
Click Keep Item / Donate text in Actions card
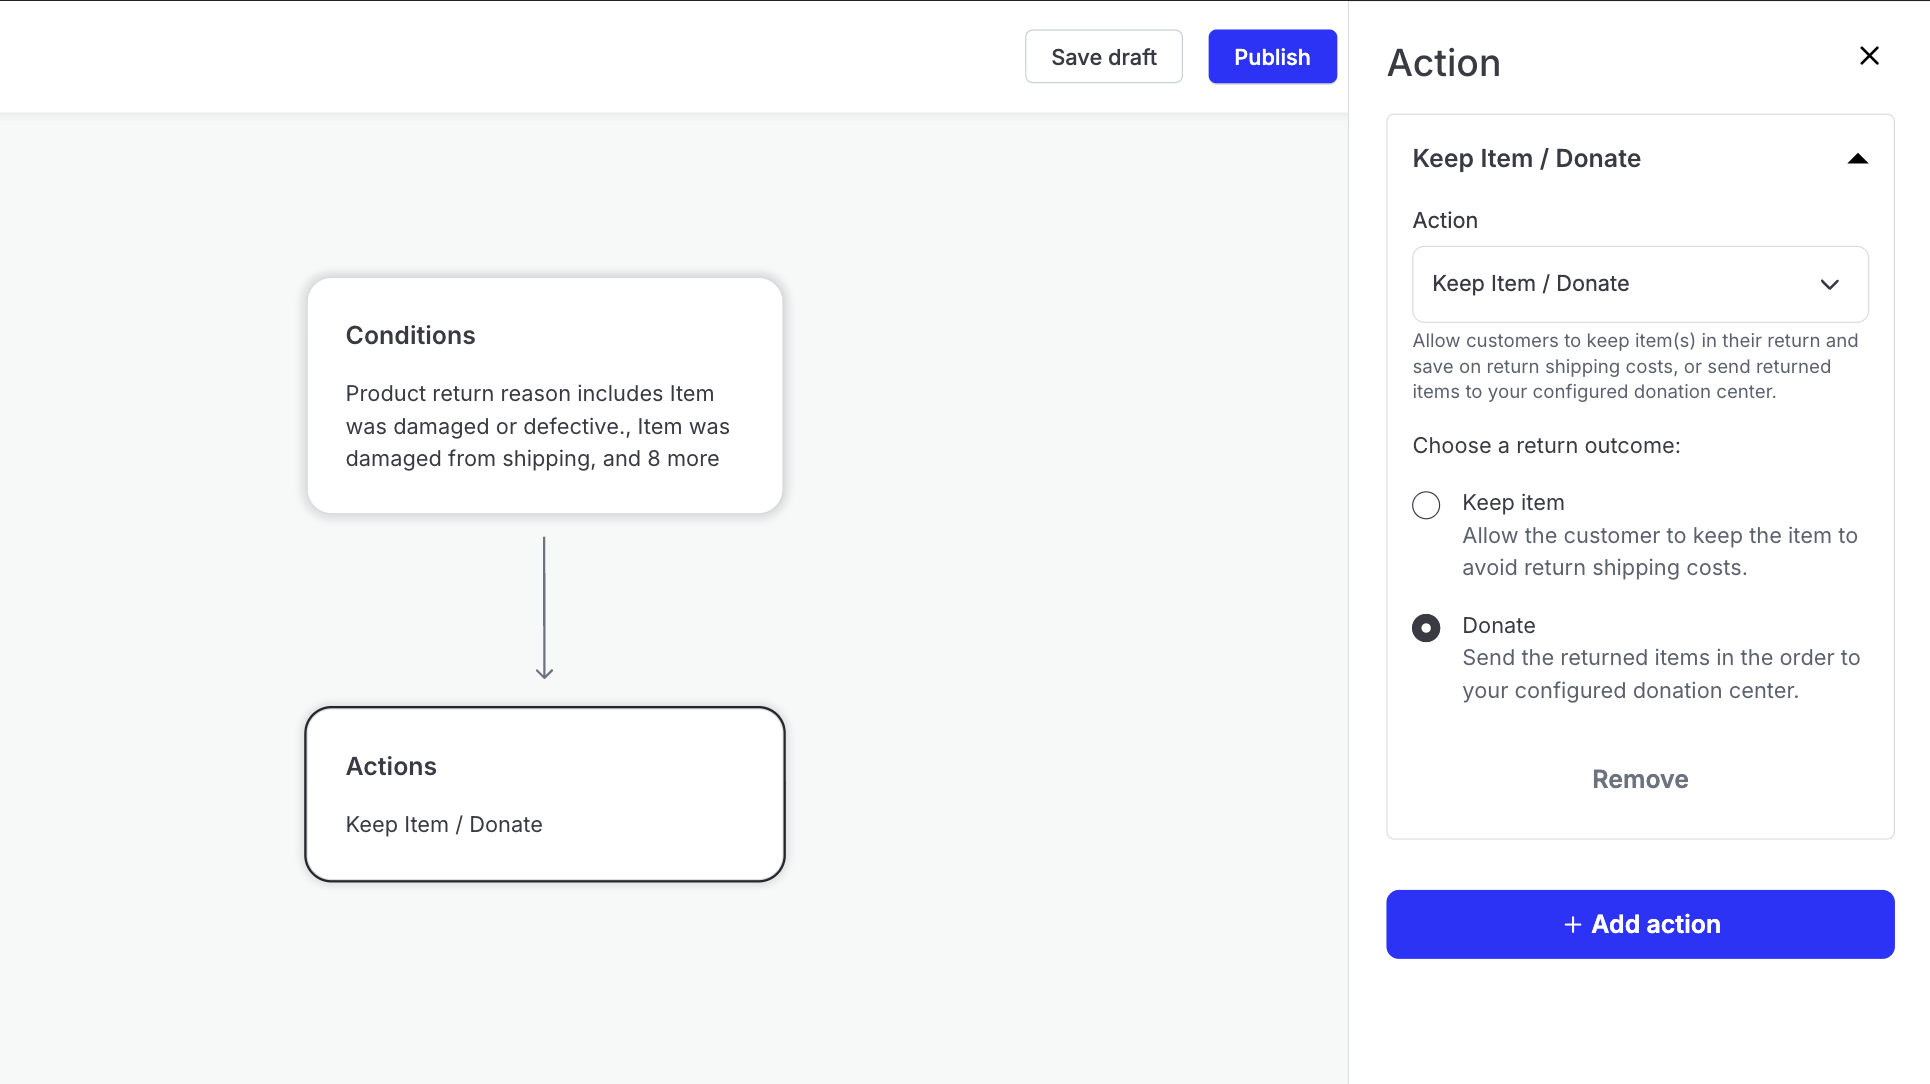tap(444, 825)
